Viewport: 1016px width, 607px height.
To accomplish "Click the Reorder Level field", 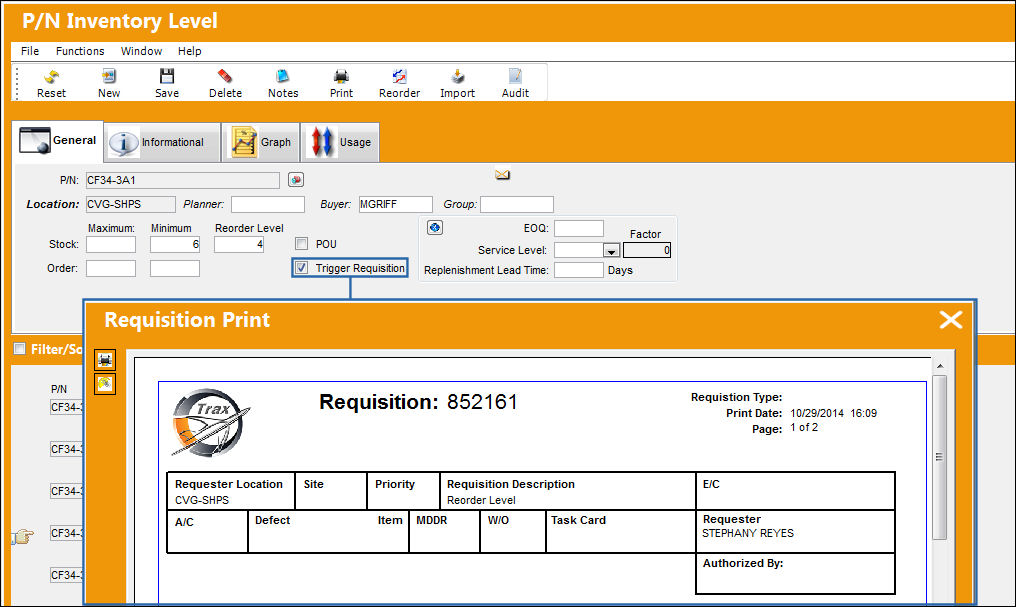I will point(239,244).
